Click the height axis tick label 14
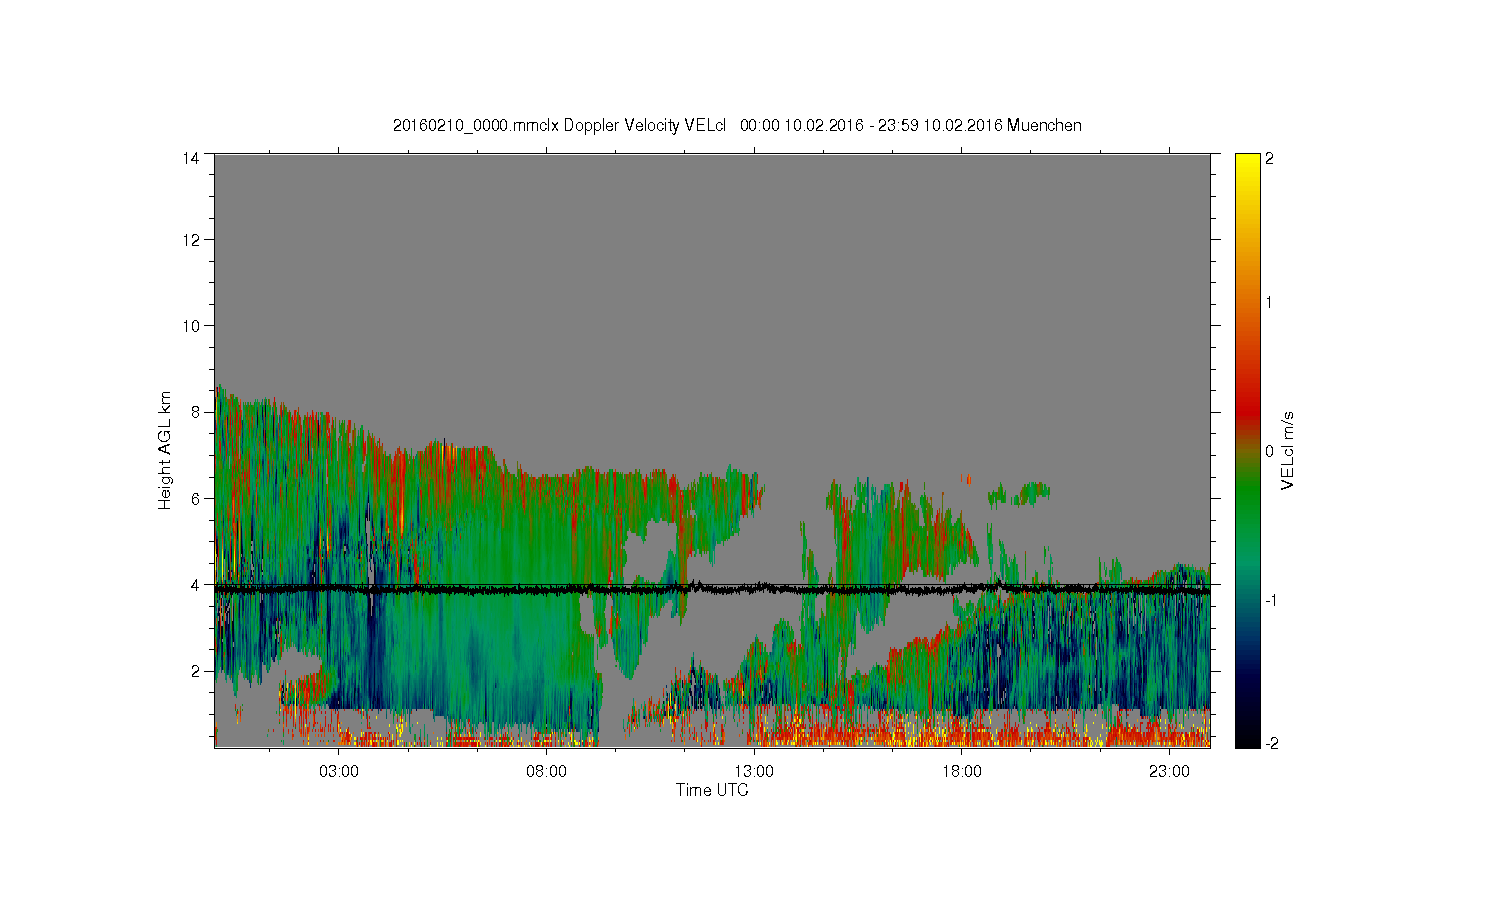Viewport: 1500px width, 900px height. point(190,158)
